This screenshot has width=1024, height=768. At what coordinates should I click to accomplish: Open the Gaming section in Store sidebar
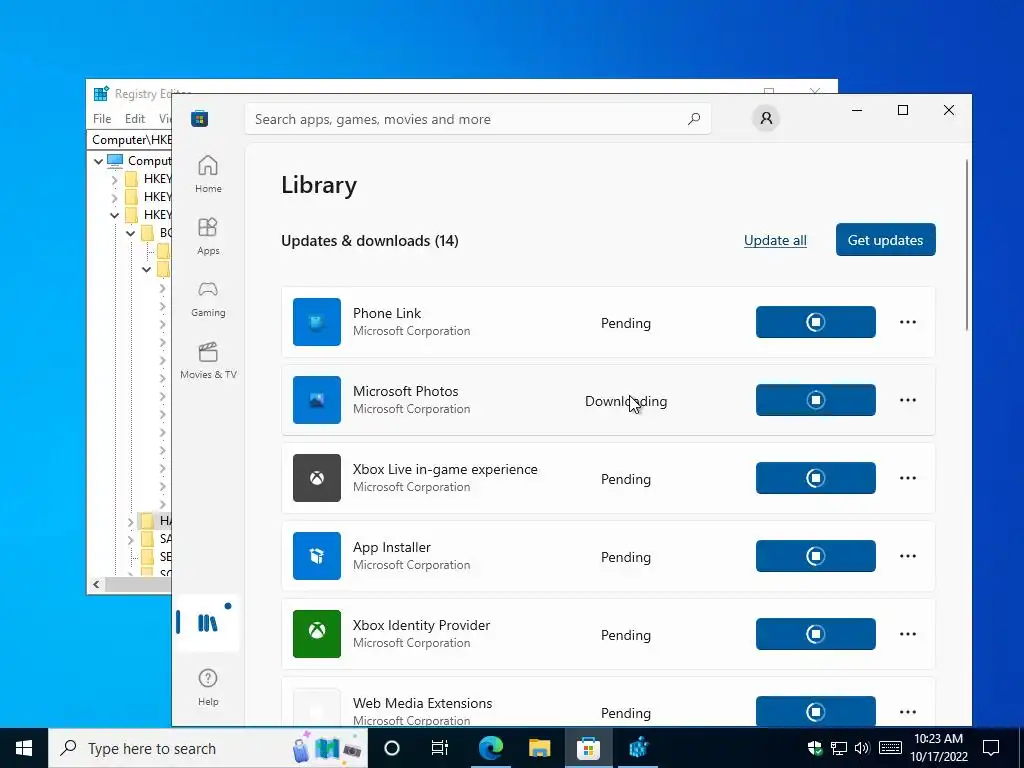click(x=208, y=298)
